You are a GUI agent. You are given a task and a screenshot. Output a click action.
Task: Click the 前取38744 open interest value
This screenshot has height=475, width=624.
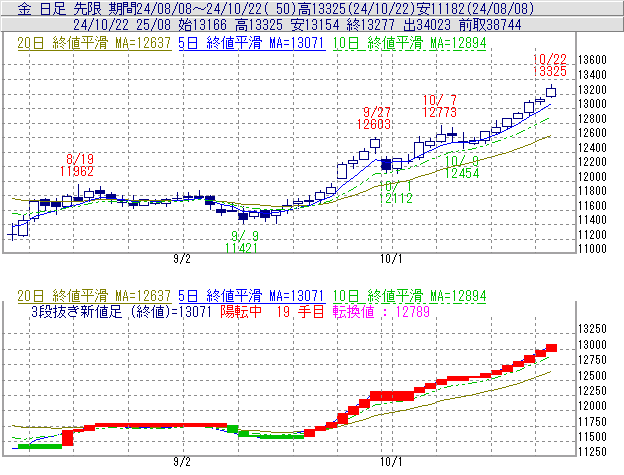tap(490, 25)
